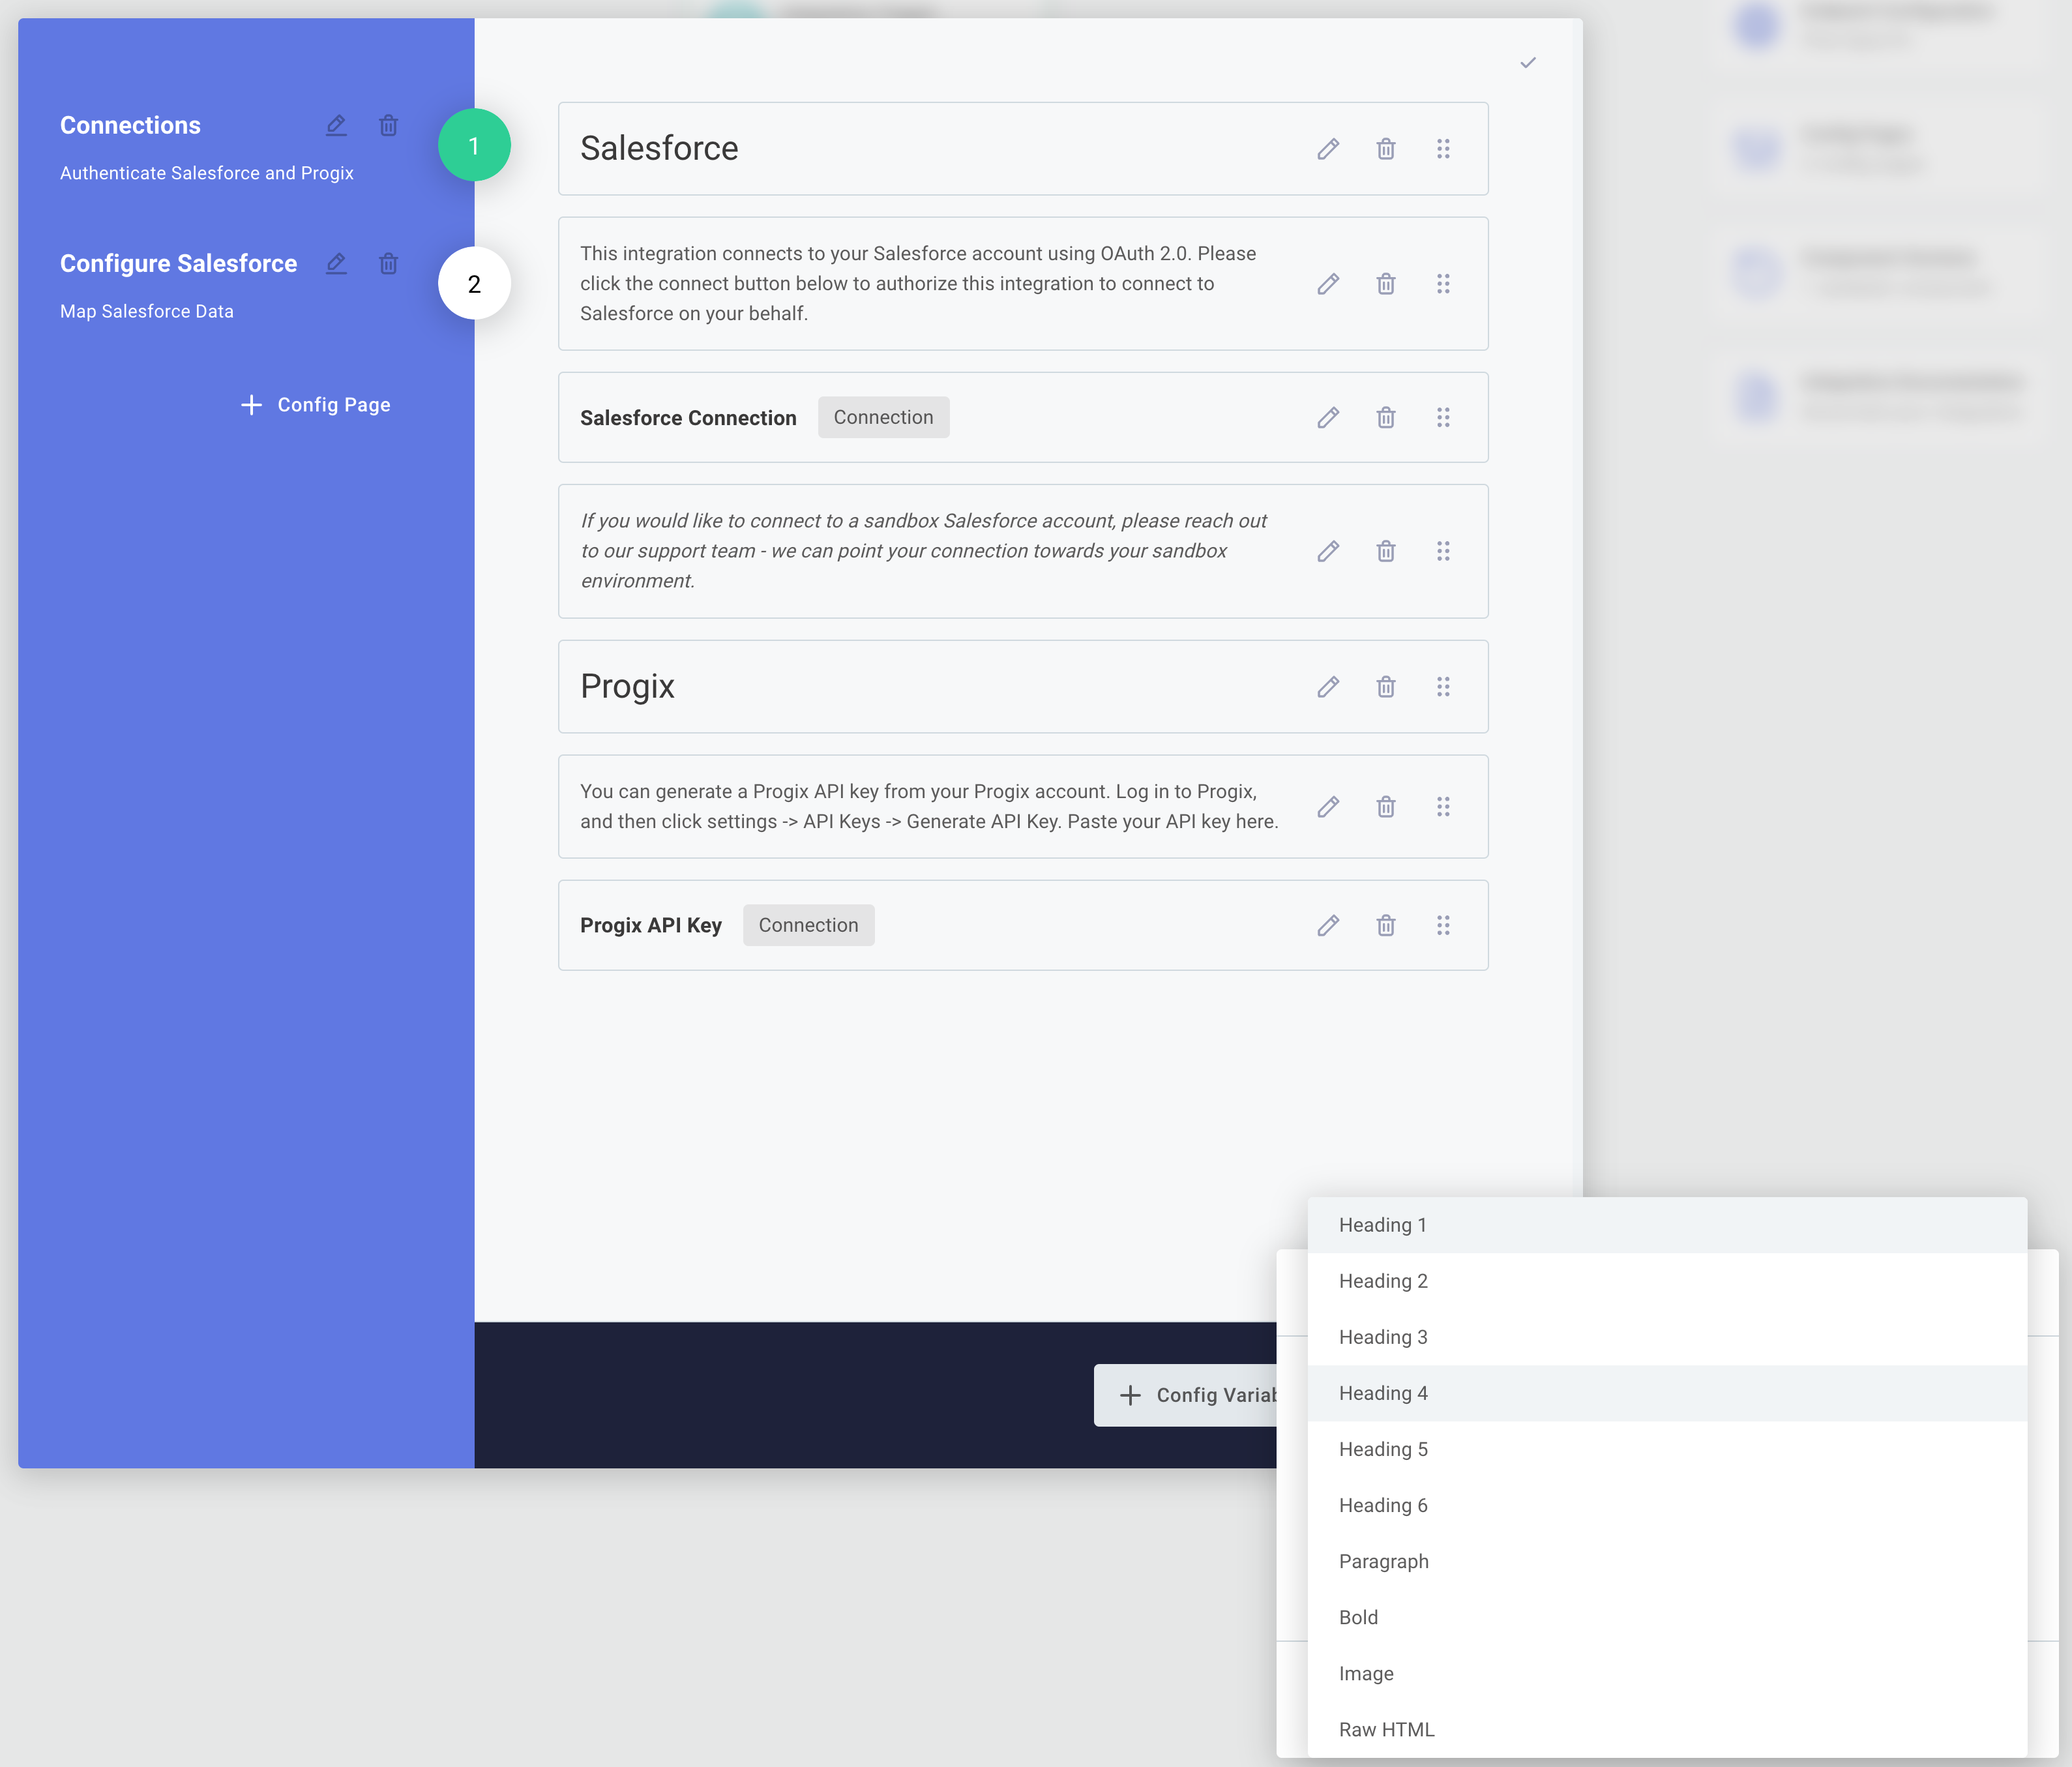2072x1767 pixels.
Task: Select Paragraph from the element menu
Action: tap(1384, 1561)
